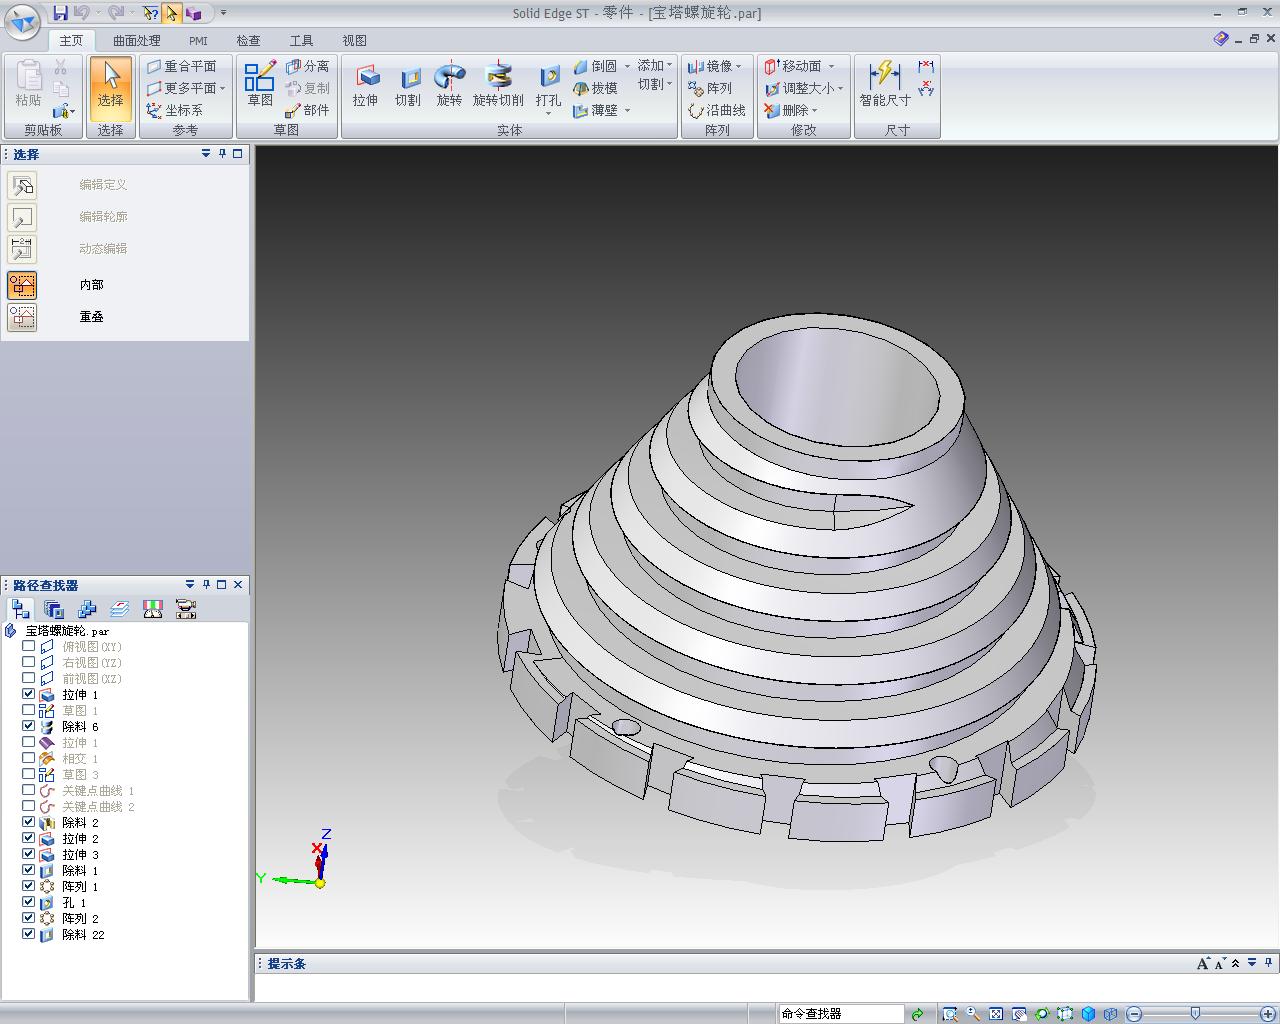This screenshot has width=1280, height=1024.
Task: Open the 智能尺寸 (Smart Dimension) tool
Action: coord(885,85)
